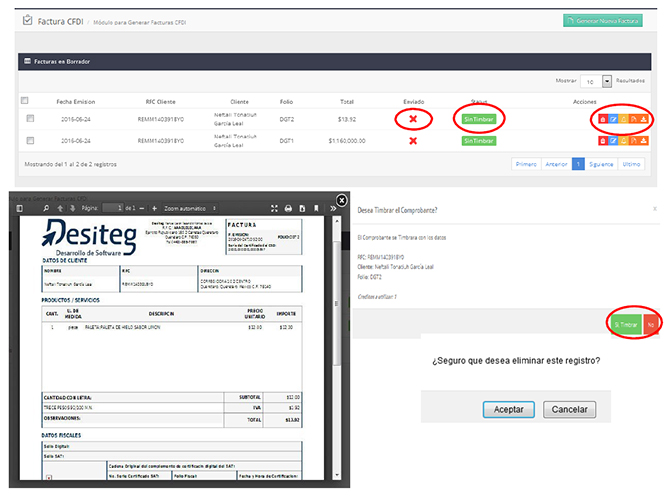Viewport: 666px width, 498px height.
Task: Zoom out in the PDF viewer
Action: tap(142, 208)
